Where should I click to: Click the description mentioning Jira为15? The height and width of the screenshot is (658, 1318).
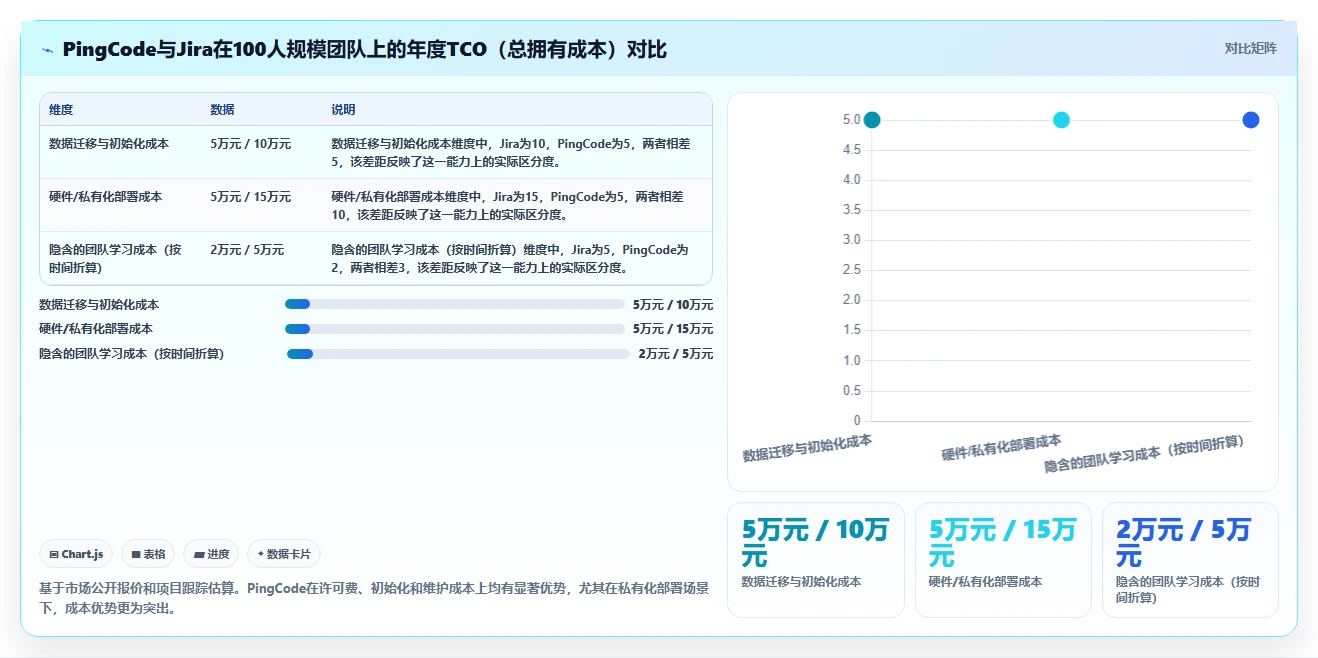pyautogui.click(x=508, y=205)
